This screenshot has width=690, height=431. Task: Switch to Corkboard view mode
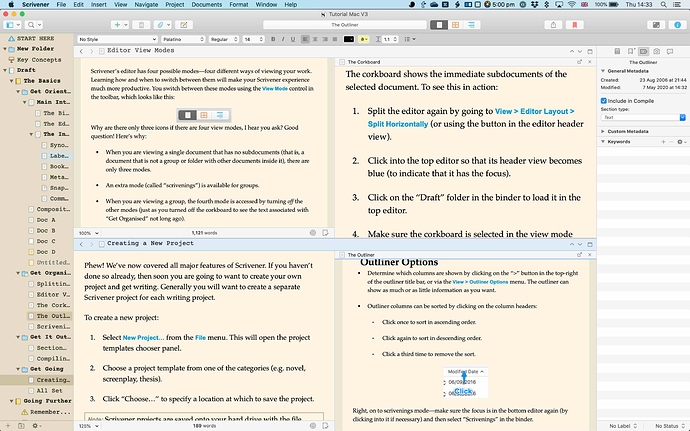[455, 25]
